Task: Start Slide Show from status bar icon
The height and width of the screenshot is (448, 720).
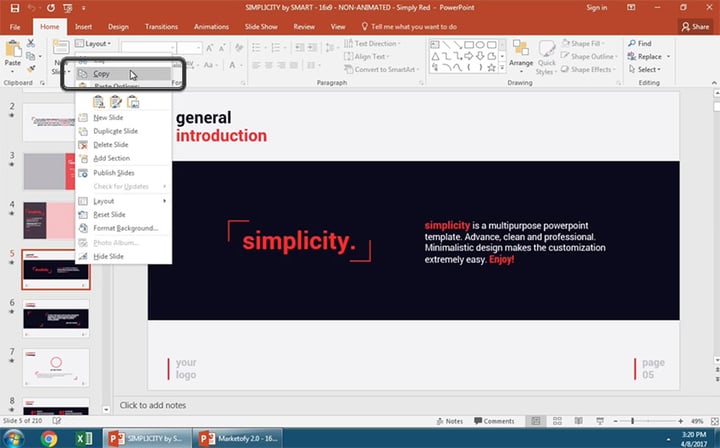Action: coord(600,421)
